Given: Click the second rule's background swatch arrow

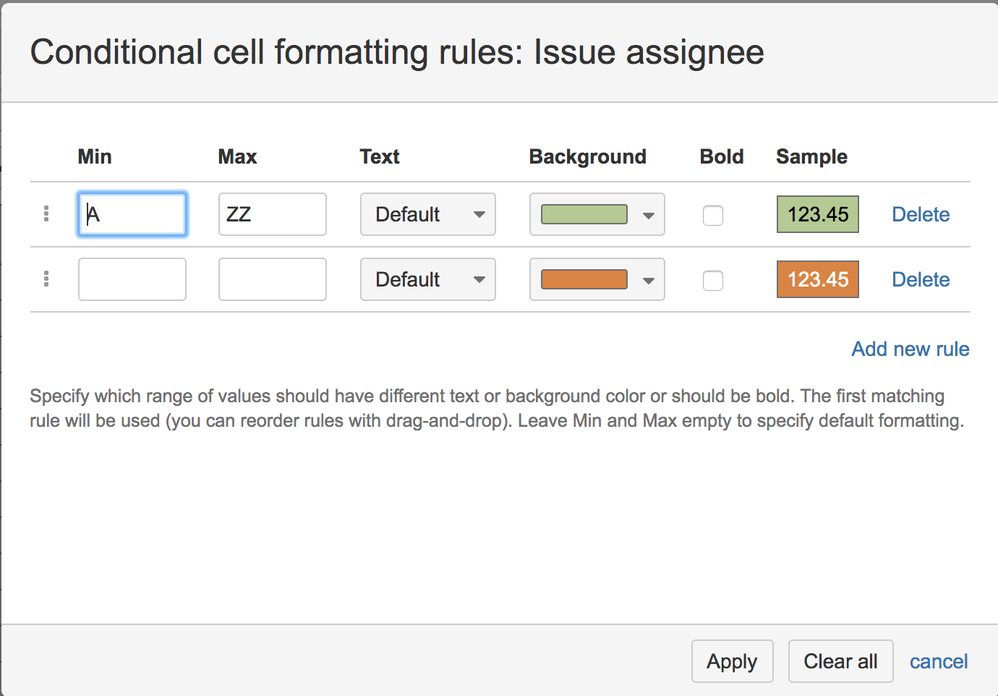Looking at the screenshot, I should (x=650, y=279).
